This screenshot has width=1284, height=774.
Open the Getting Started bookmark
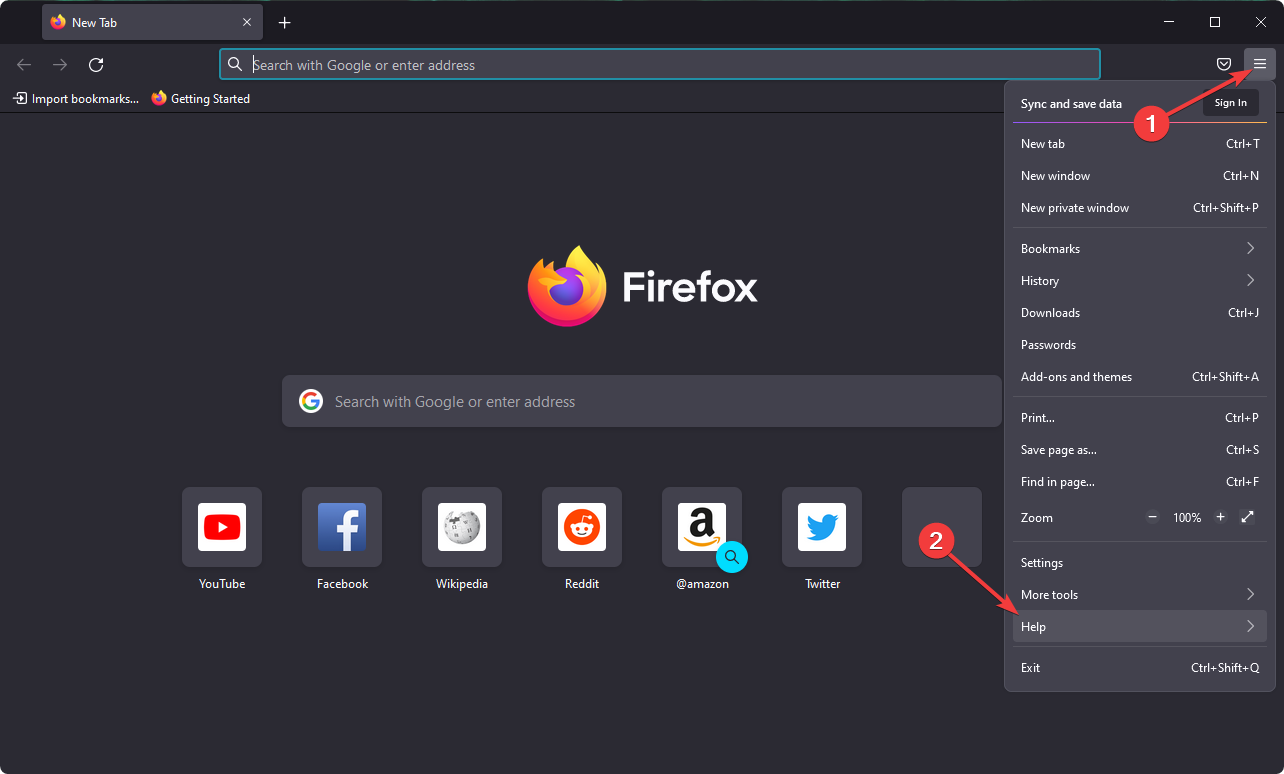coord(200,98)
